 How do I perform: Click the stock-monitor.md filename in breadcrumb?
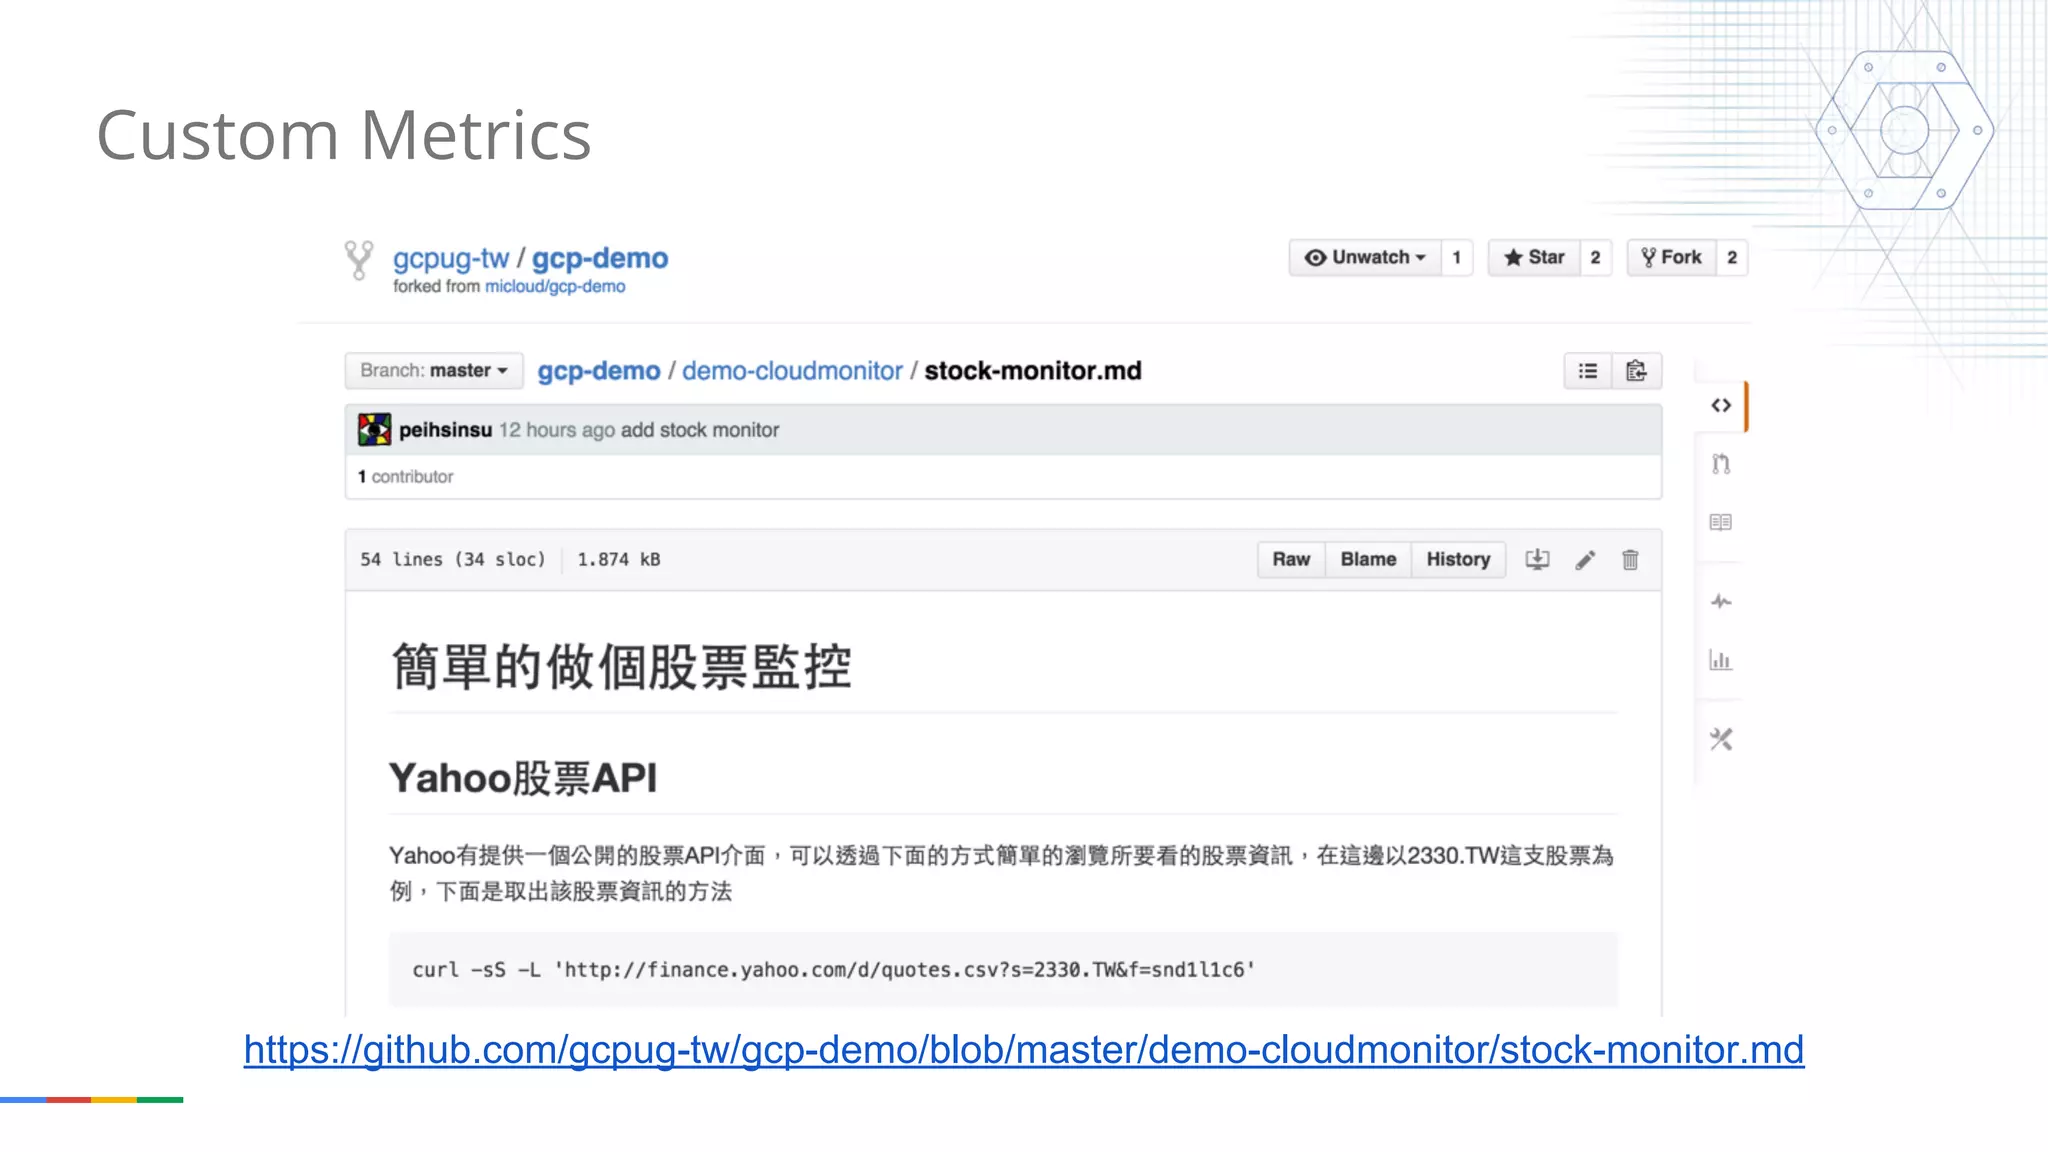pos(1033,371)
